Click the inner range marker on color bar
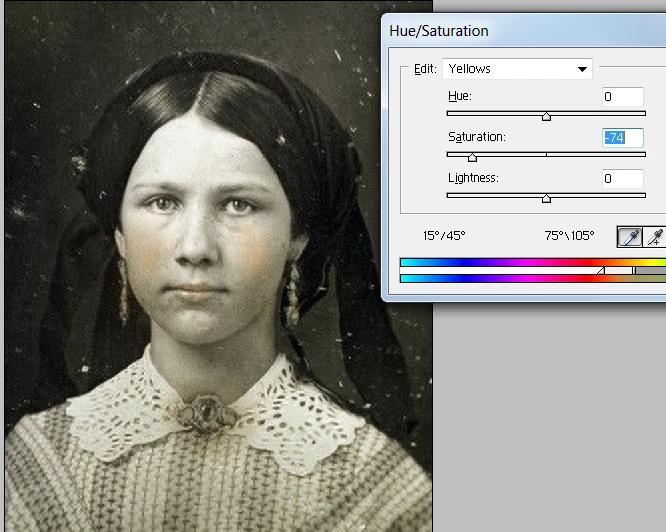This screenshot has width=666, height=532. click(634, 270)
